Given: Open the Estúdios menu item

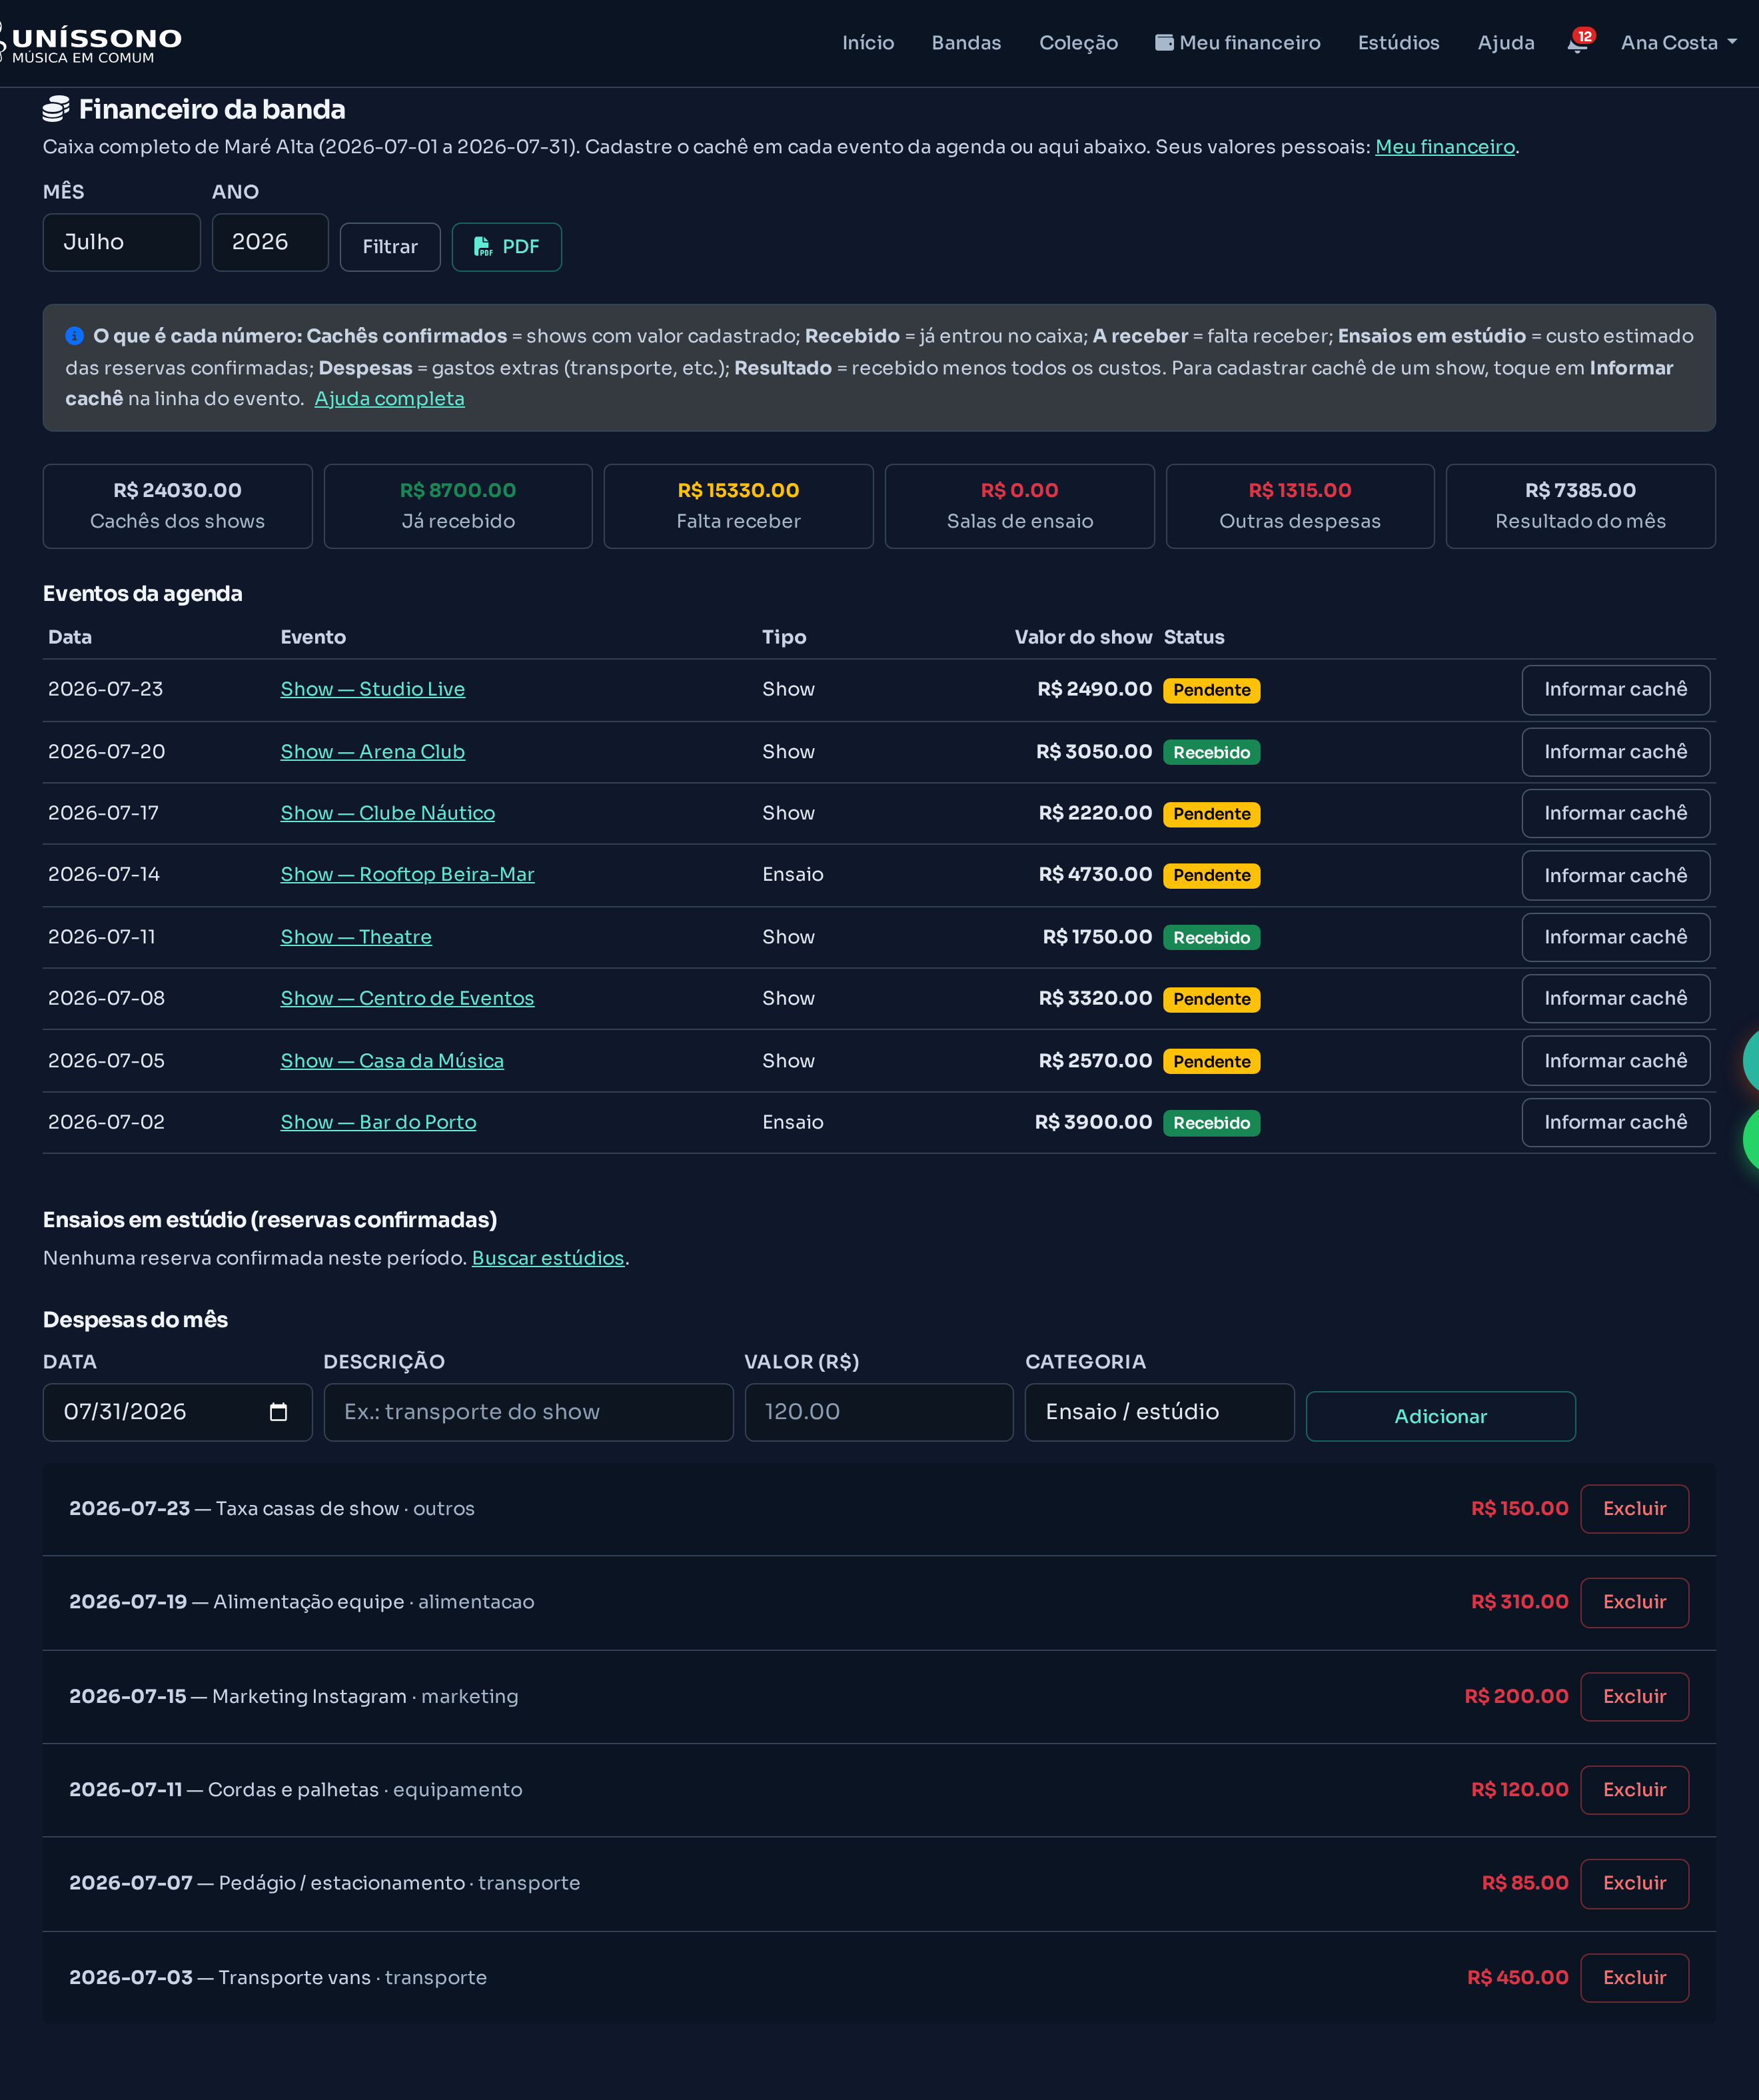Looking at the screenshot, I should pos(1398,42).
